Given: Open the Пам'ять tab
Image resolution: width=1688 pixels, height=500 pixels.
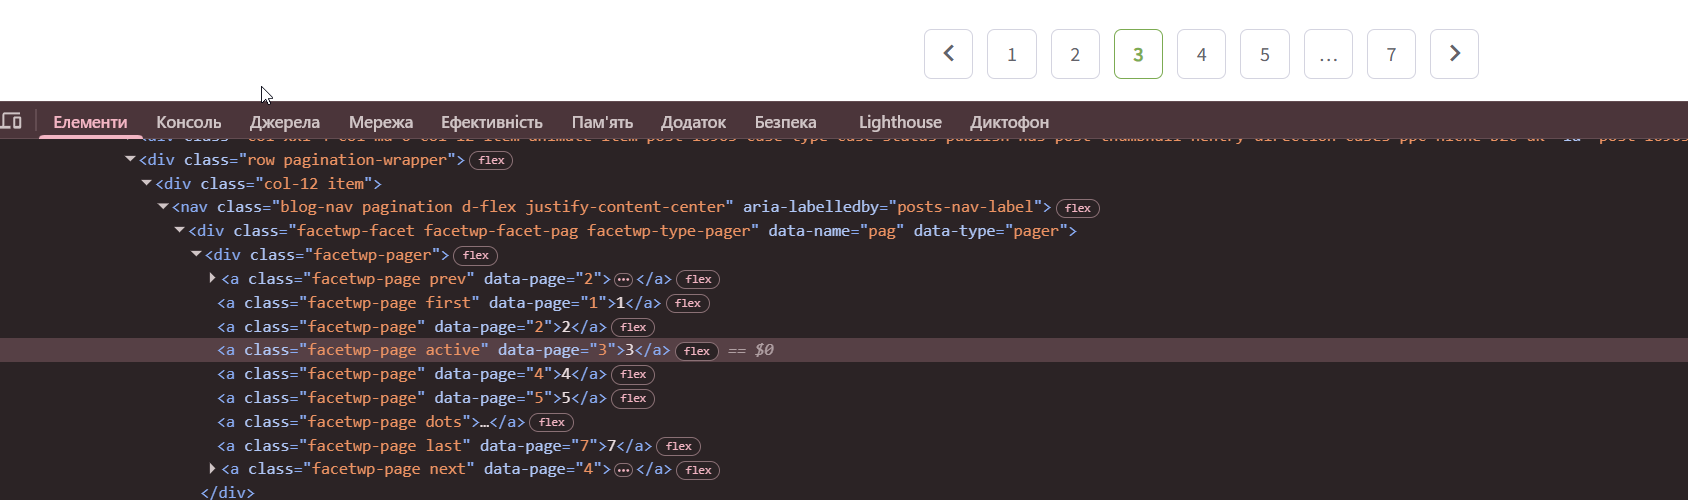Looking at the screenshot, I should point(602,122).
